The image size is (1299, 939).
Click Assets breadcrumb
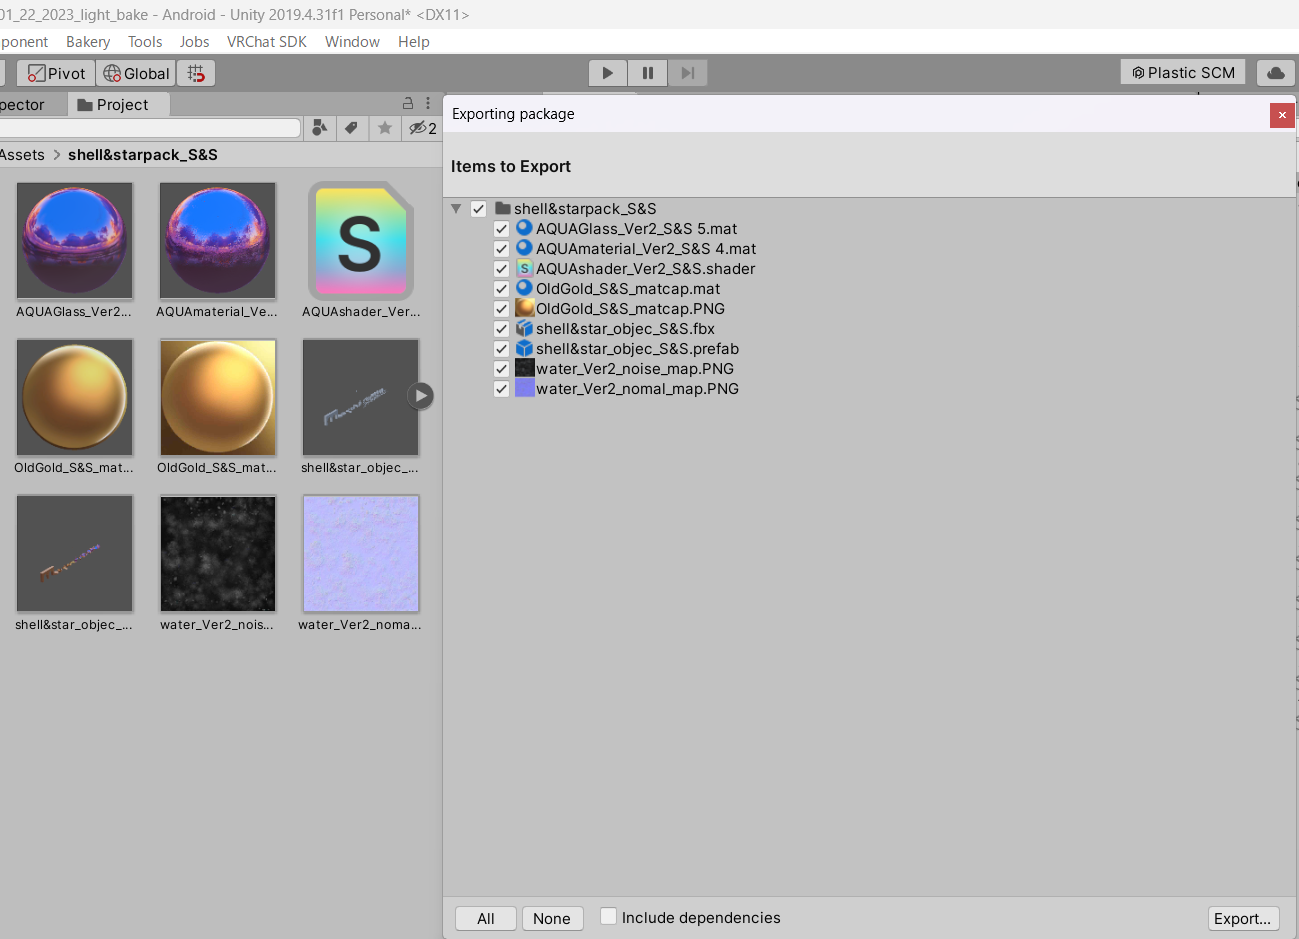(x=22, y=155)
